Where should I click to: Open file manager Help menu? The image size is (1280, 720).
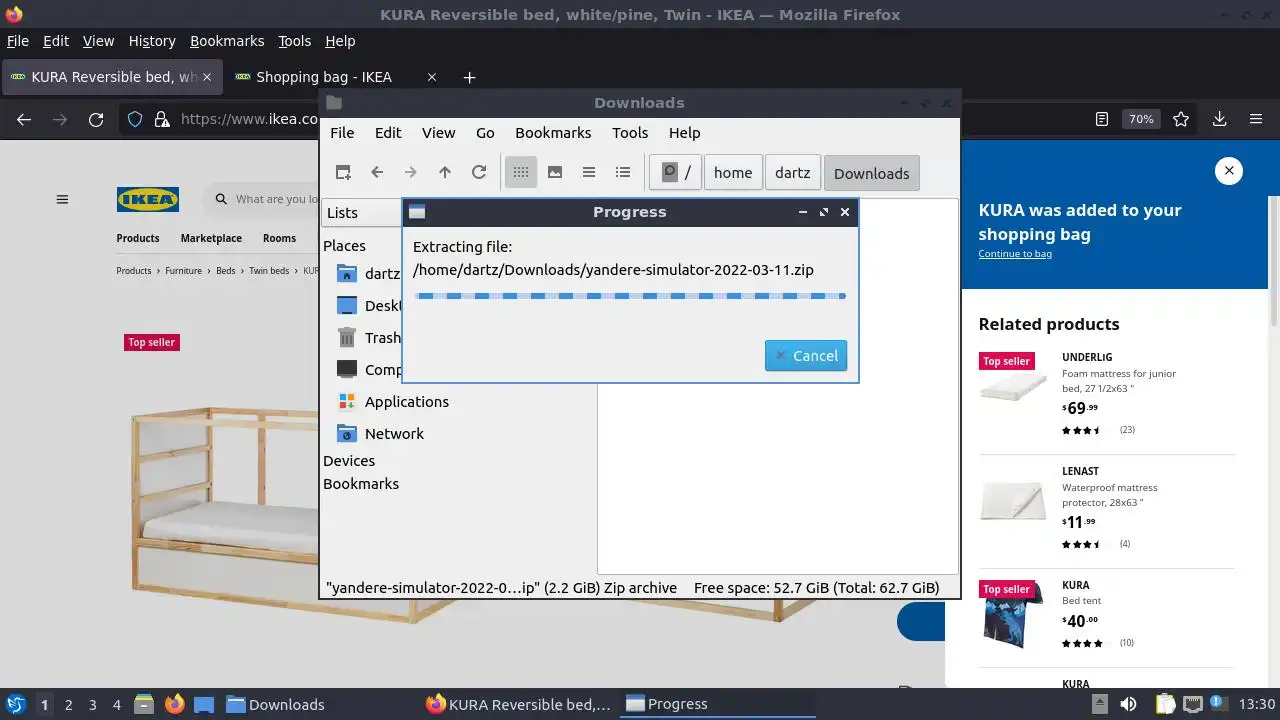(x=684, y=133)
